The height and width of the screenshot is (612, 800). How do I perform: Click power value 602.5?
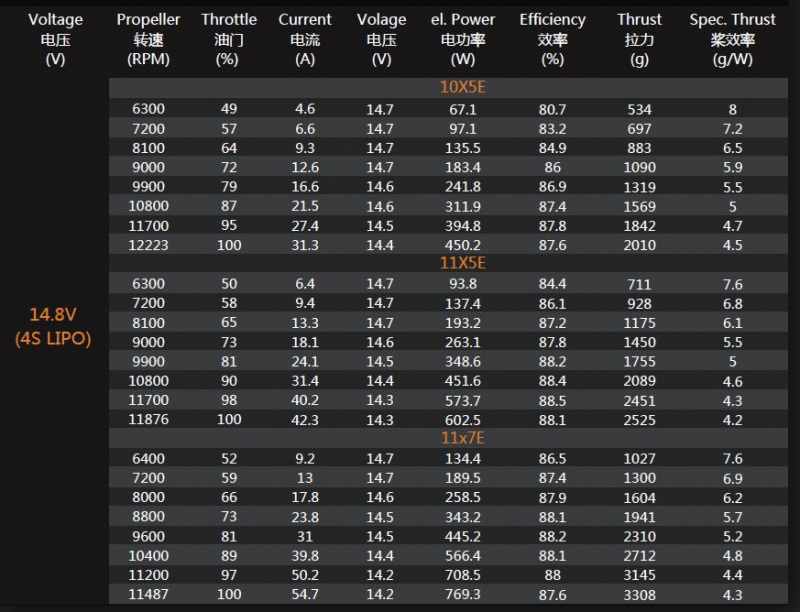pos(463,420)
